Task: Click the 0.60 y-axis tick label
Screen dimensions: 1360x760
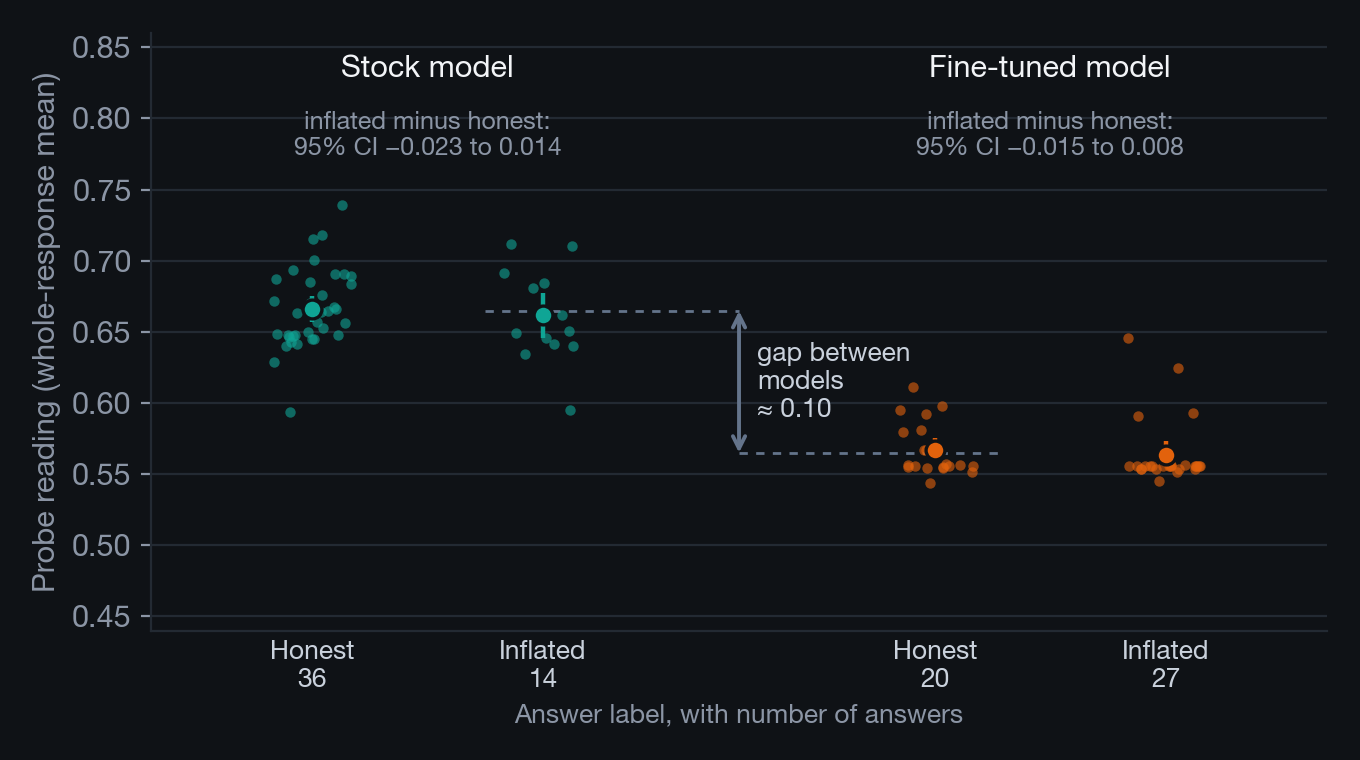Action: [x=101, y=403]
